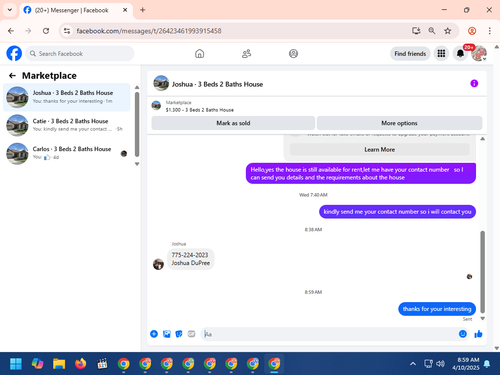Open Joshua 3 Beds 2 Baths conversation

[67, 97]
